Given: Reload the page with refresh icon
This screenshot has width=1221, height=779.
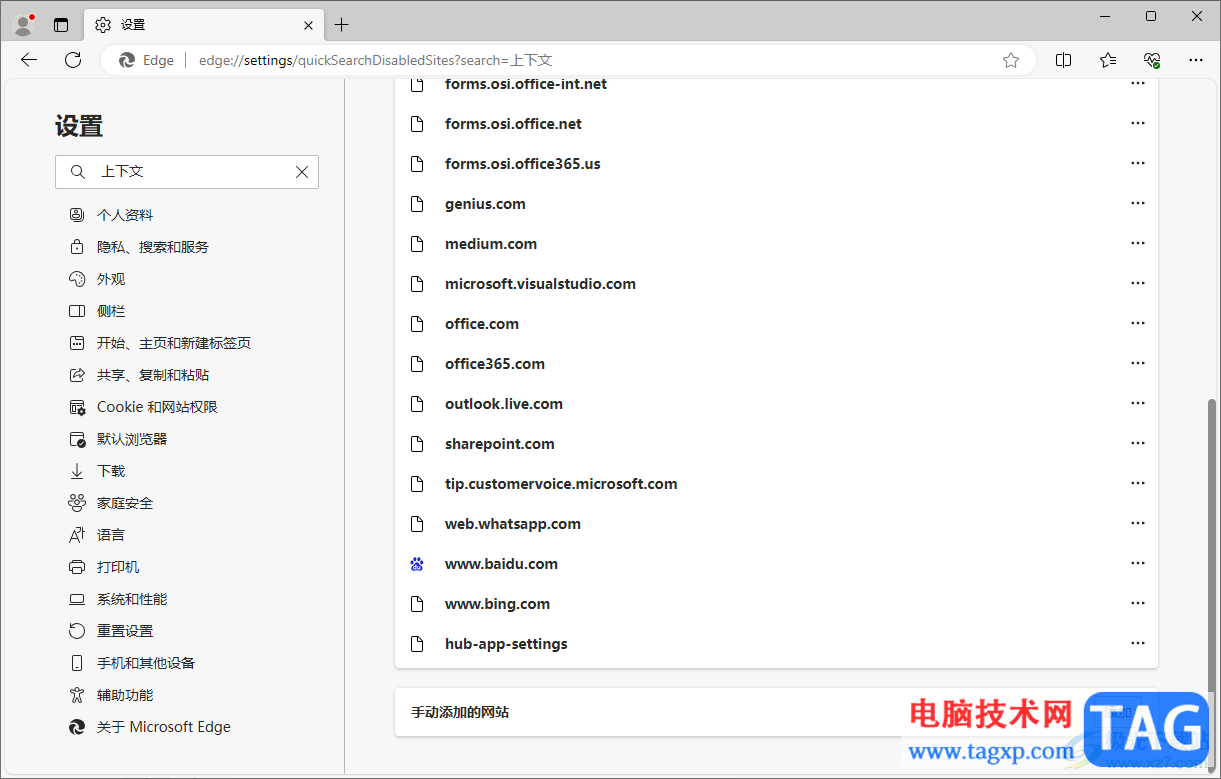Looking at the screenshot, I should coord(73,60).
